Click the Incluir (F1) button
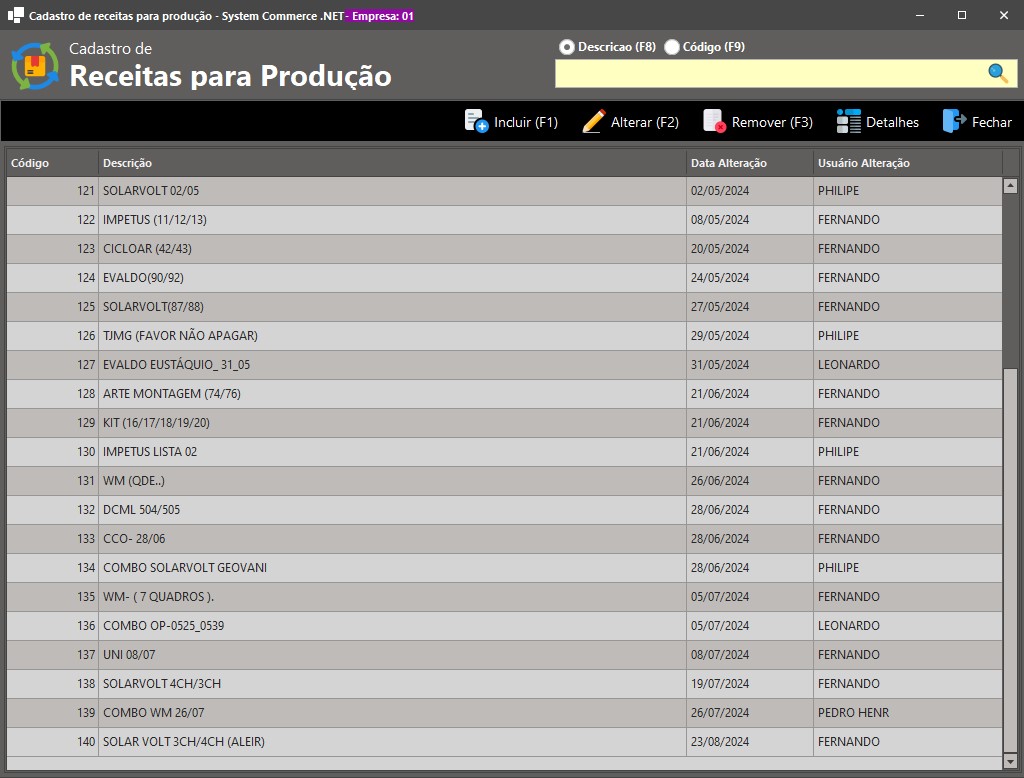The image size is (1024, 778). 510,120
